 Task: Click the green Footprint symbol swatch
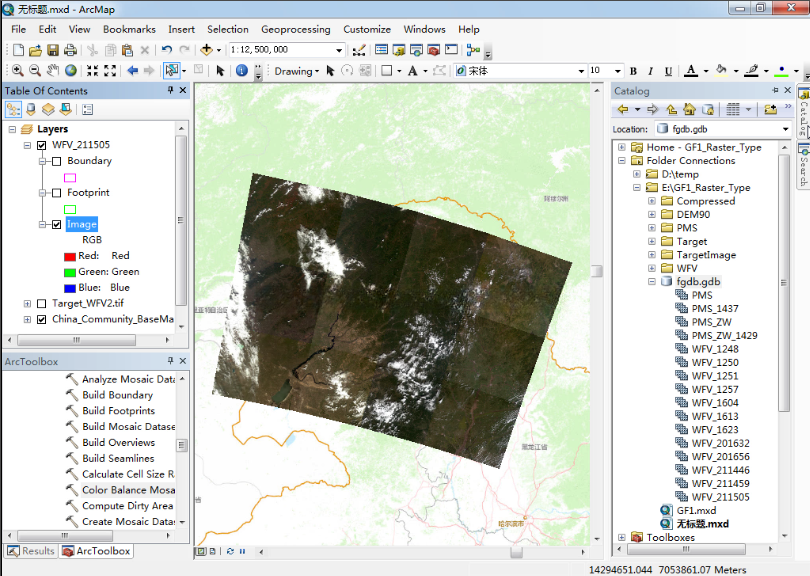click(70, 209)
